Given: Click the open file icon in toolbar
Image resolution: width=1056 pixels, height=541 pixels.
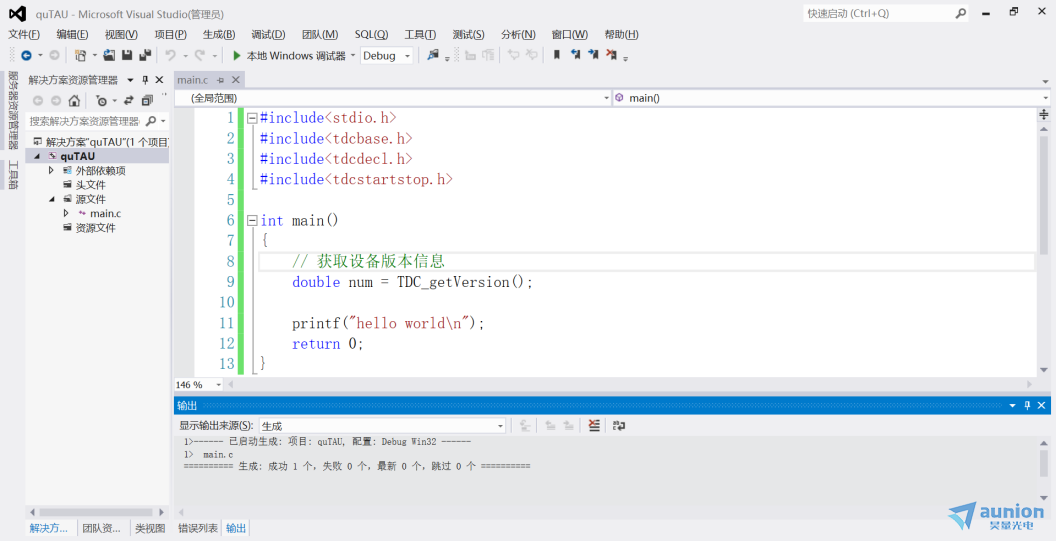Looking at the screenshot, I should [109, 55].
